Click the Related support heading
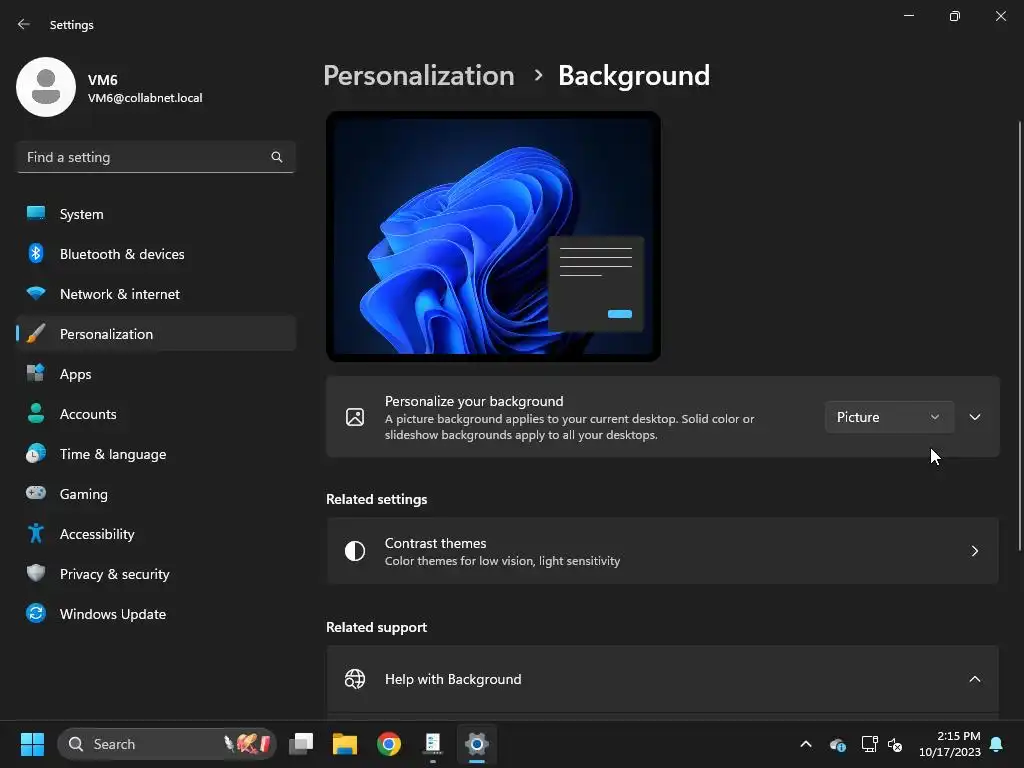This screenshot has width=1024, height=768. point(376,627)
